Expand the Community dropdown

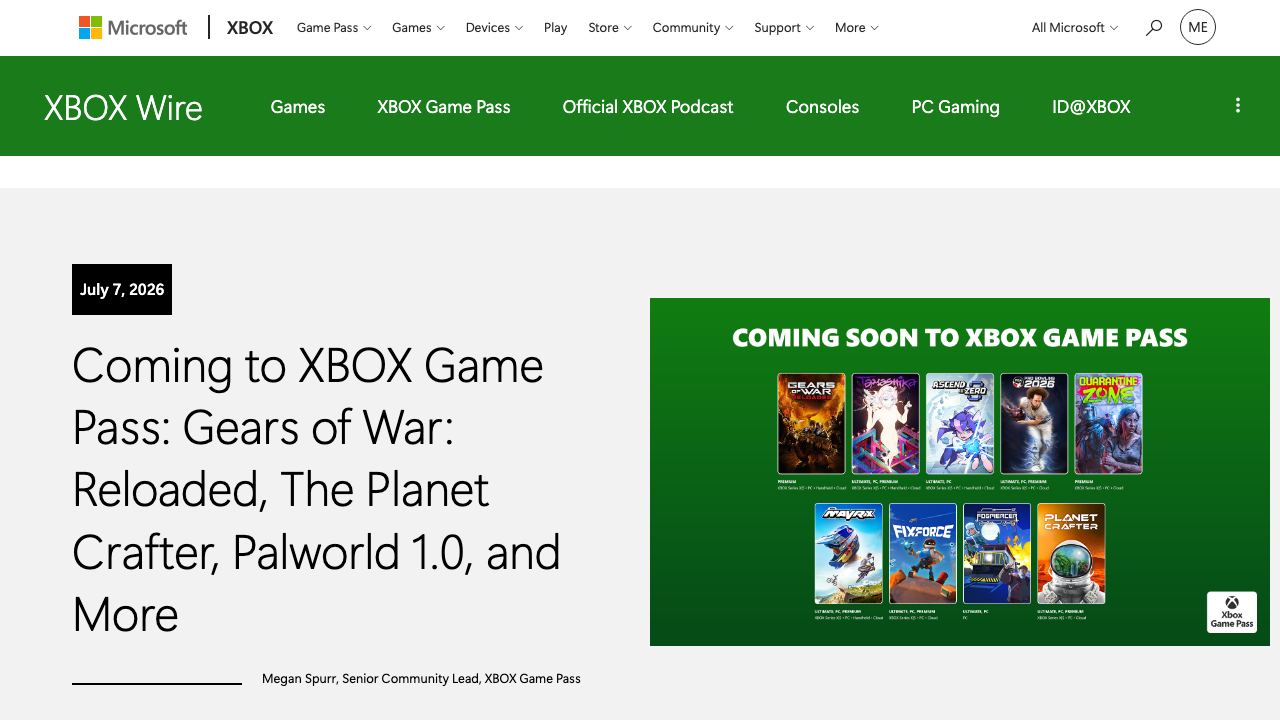[x=693, y=28]
